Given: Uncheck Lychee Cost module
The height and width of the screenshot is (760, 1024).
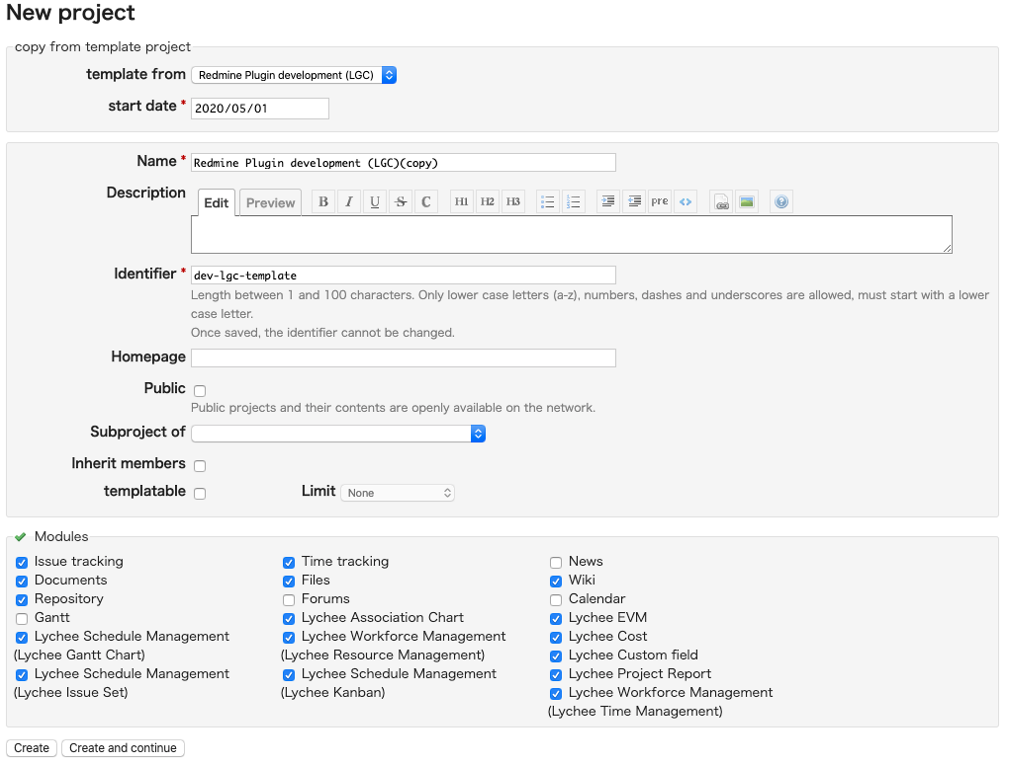Looking at the screenshot, I should coord(556,637).
